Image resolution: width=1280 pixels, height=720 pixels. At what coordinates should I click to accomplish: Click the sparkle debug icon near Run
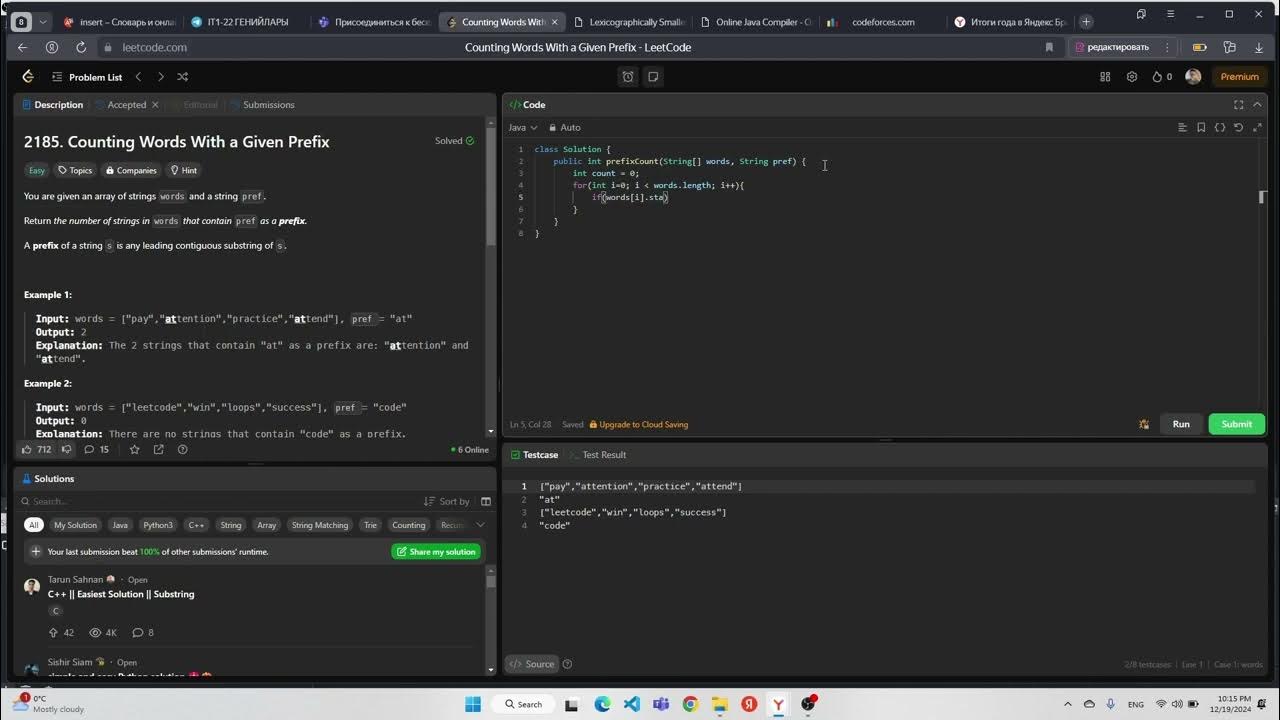pos(1144,424)
